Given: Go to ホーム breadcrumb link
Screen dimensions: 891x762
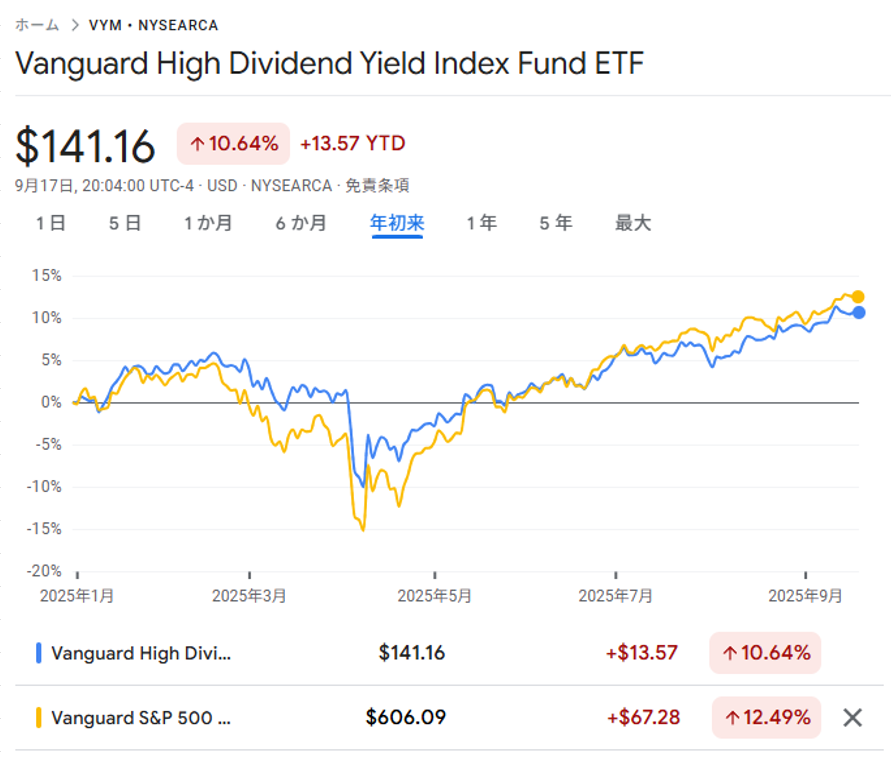Looking at the screenshot, I should coord(37,24).
